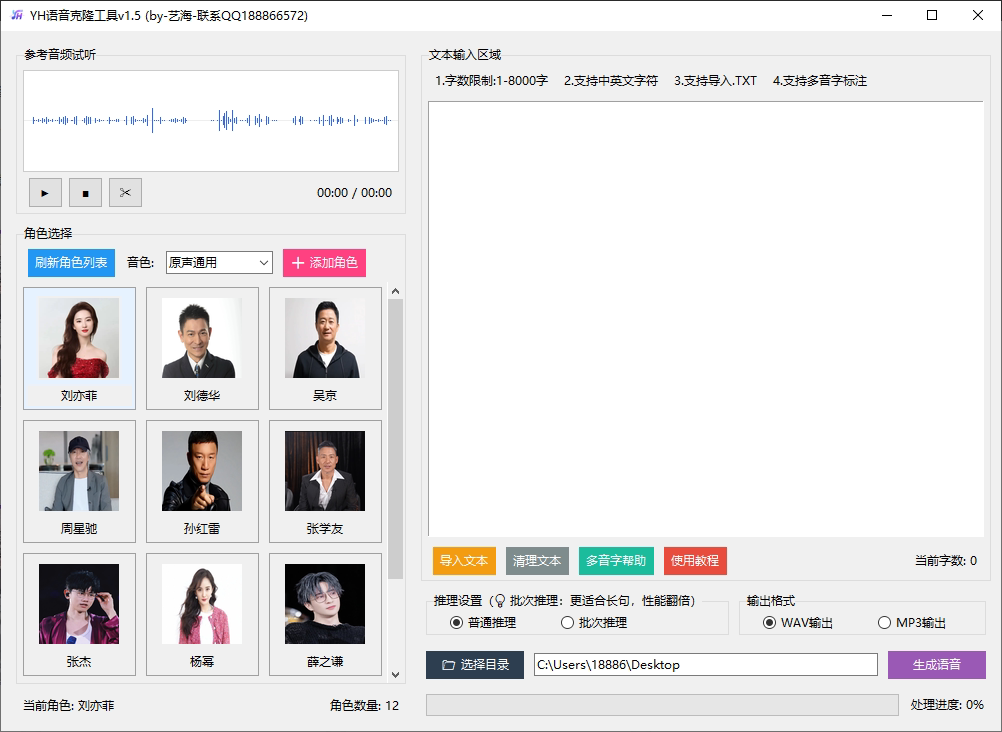Close the YH语音克隆工具 window

click(x=978, y=15)
